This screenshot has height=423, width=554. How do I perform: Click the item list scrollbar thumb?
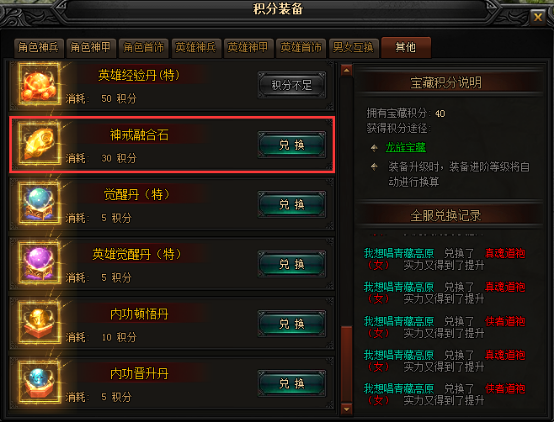click(347, 364)
